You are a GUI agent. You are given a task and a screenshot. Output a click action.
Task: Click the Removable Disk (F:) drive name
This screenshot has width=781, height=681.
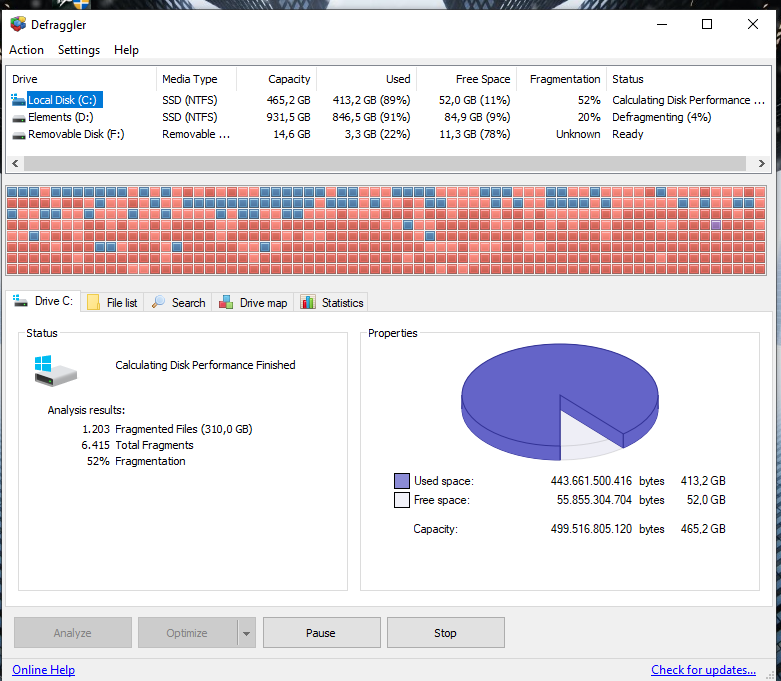pyautogui.click(x=76, y=134)
